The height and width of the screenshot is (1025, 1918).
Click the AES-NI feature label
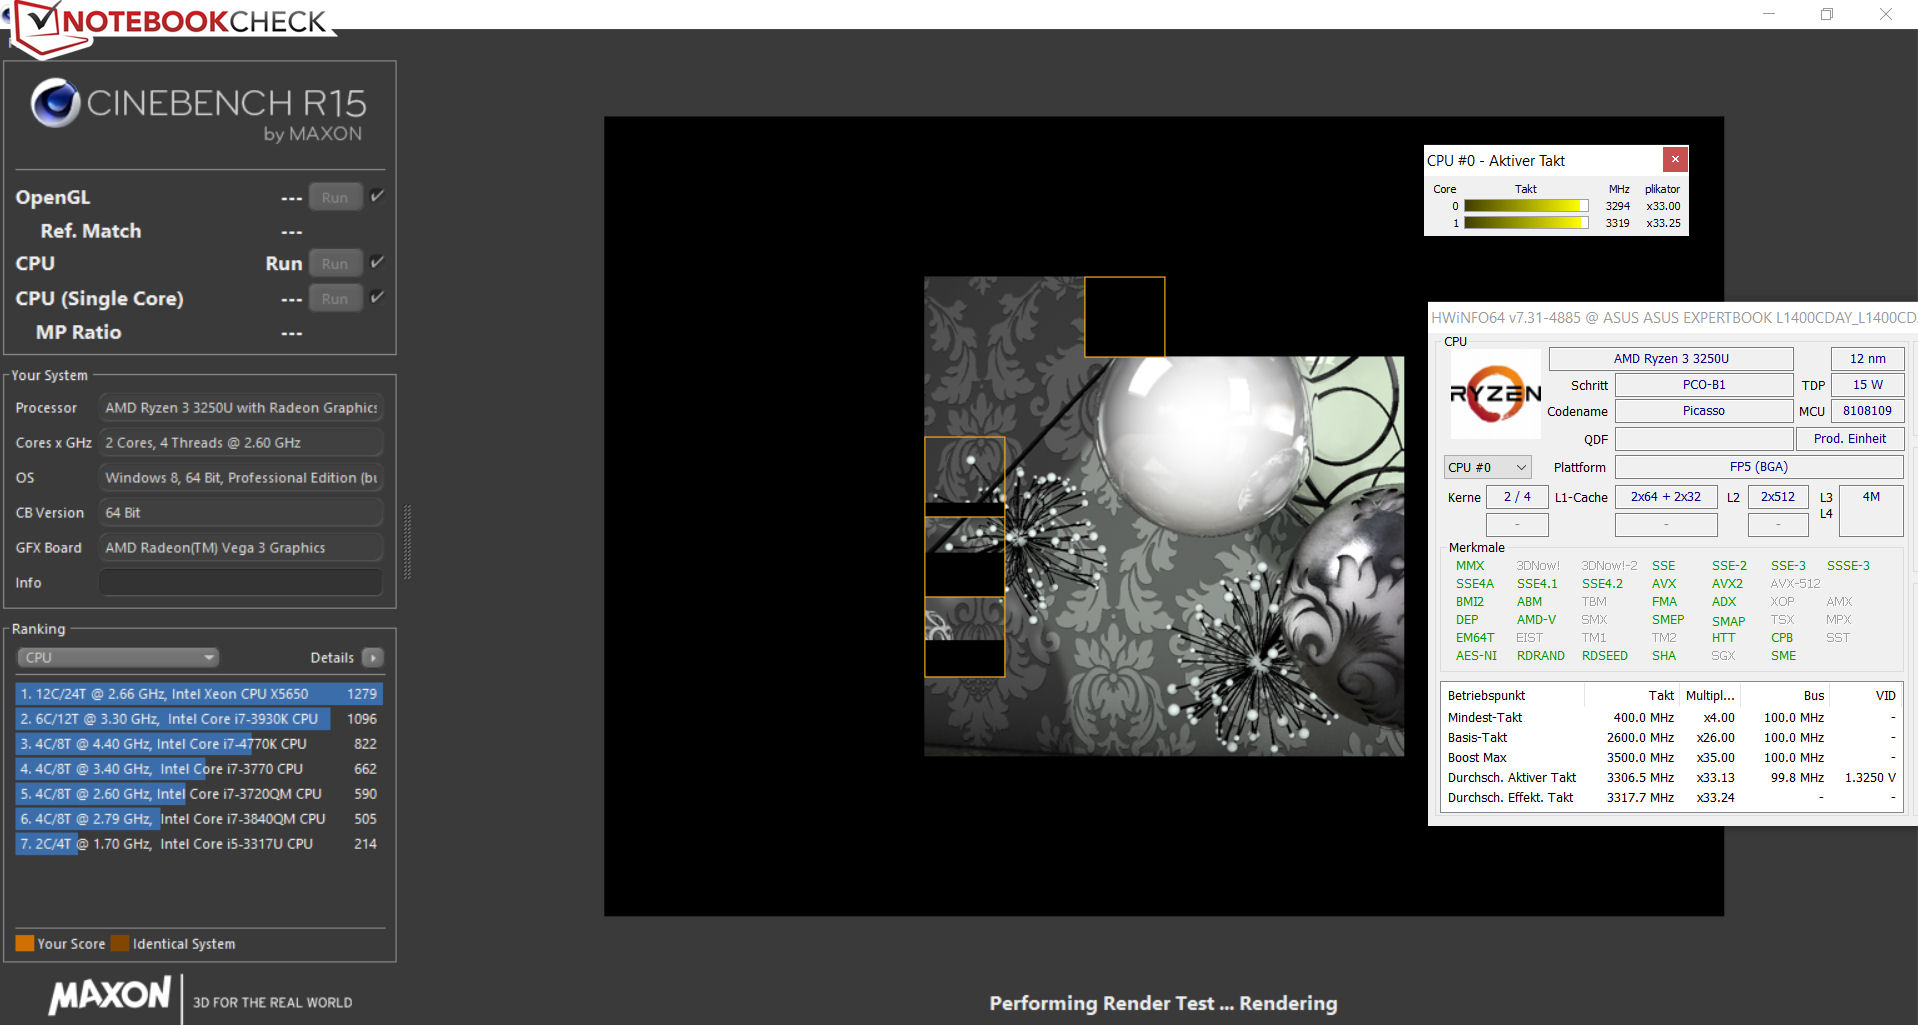click(x=1476, y=656)
